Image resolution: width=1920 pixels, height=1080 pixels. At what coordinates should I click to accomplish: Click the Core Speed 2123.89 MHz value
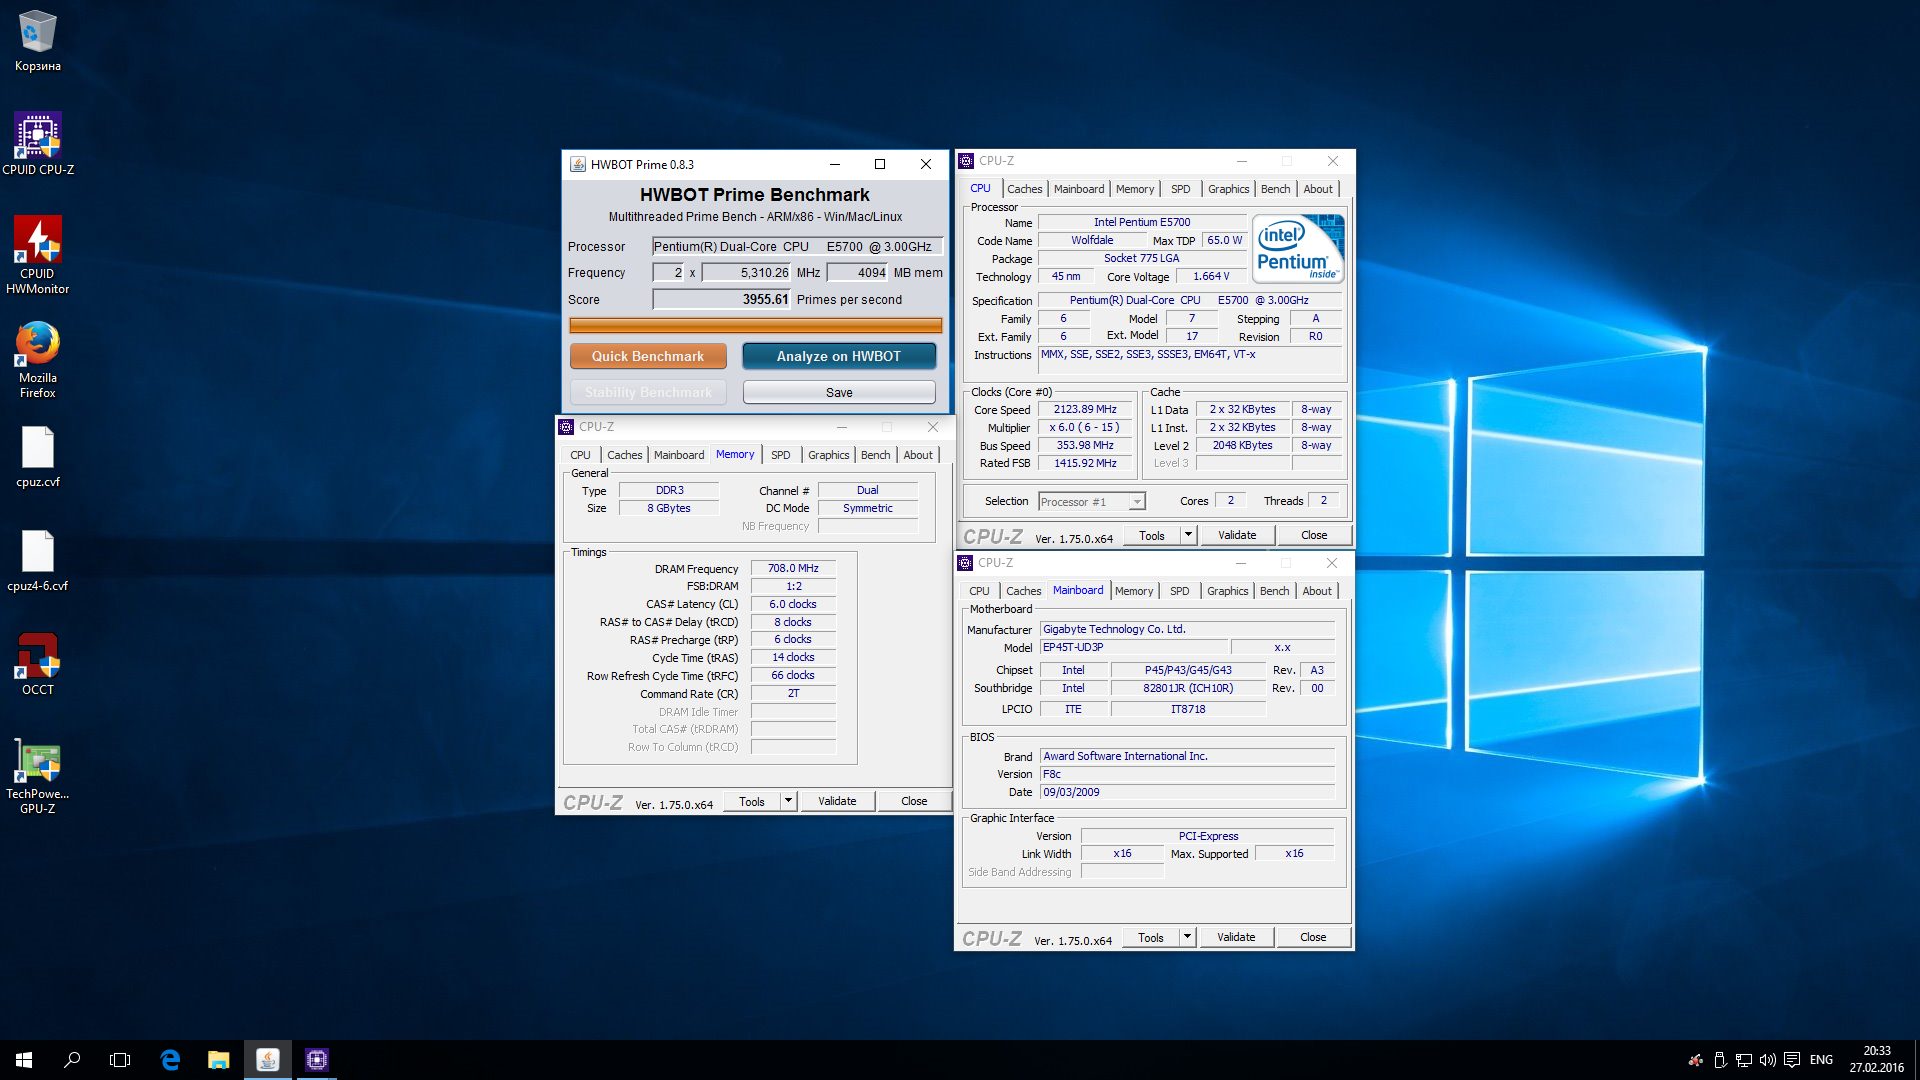(x=1085, y=409)
